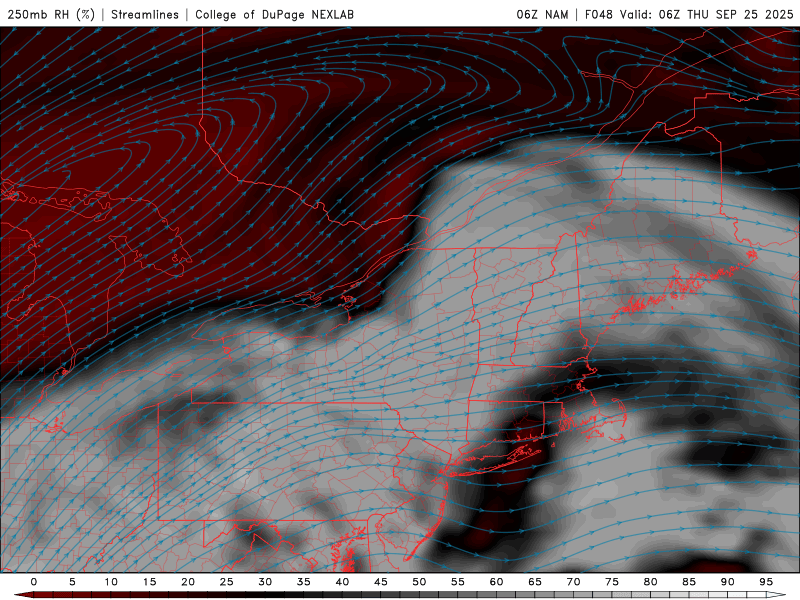Click the "40" label on the color scale

click(342, 582)
